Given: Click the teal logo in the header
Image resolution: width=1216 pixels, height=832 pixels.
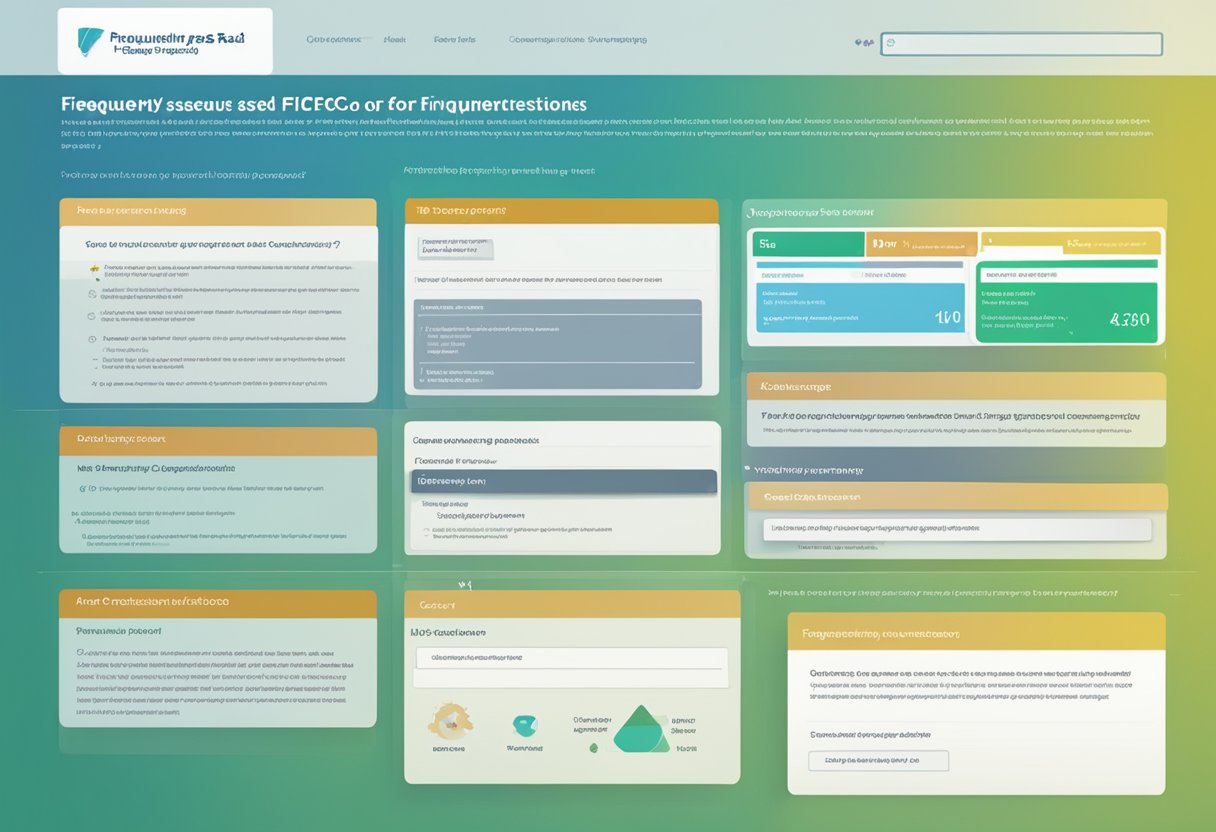Looking at the screenshot, I should coord(90,42).
